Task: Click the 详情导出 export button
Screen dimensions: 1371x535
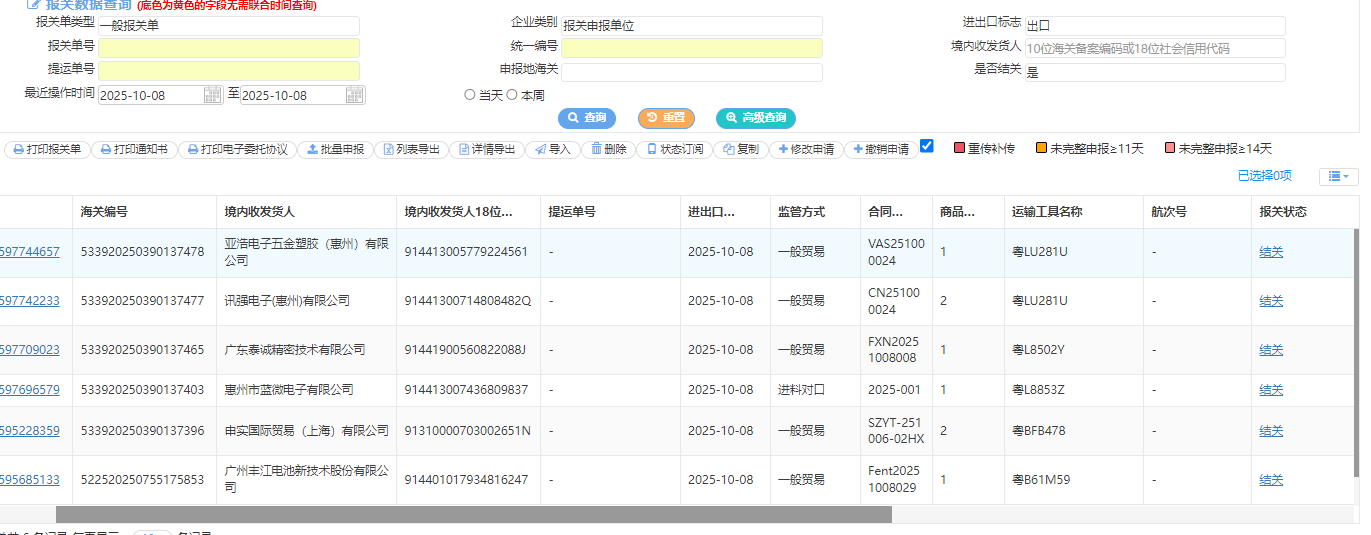Action: pos(486,150)
